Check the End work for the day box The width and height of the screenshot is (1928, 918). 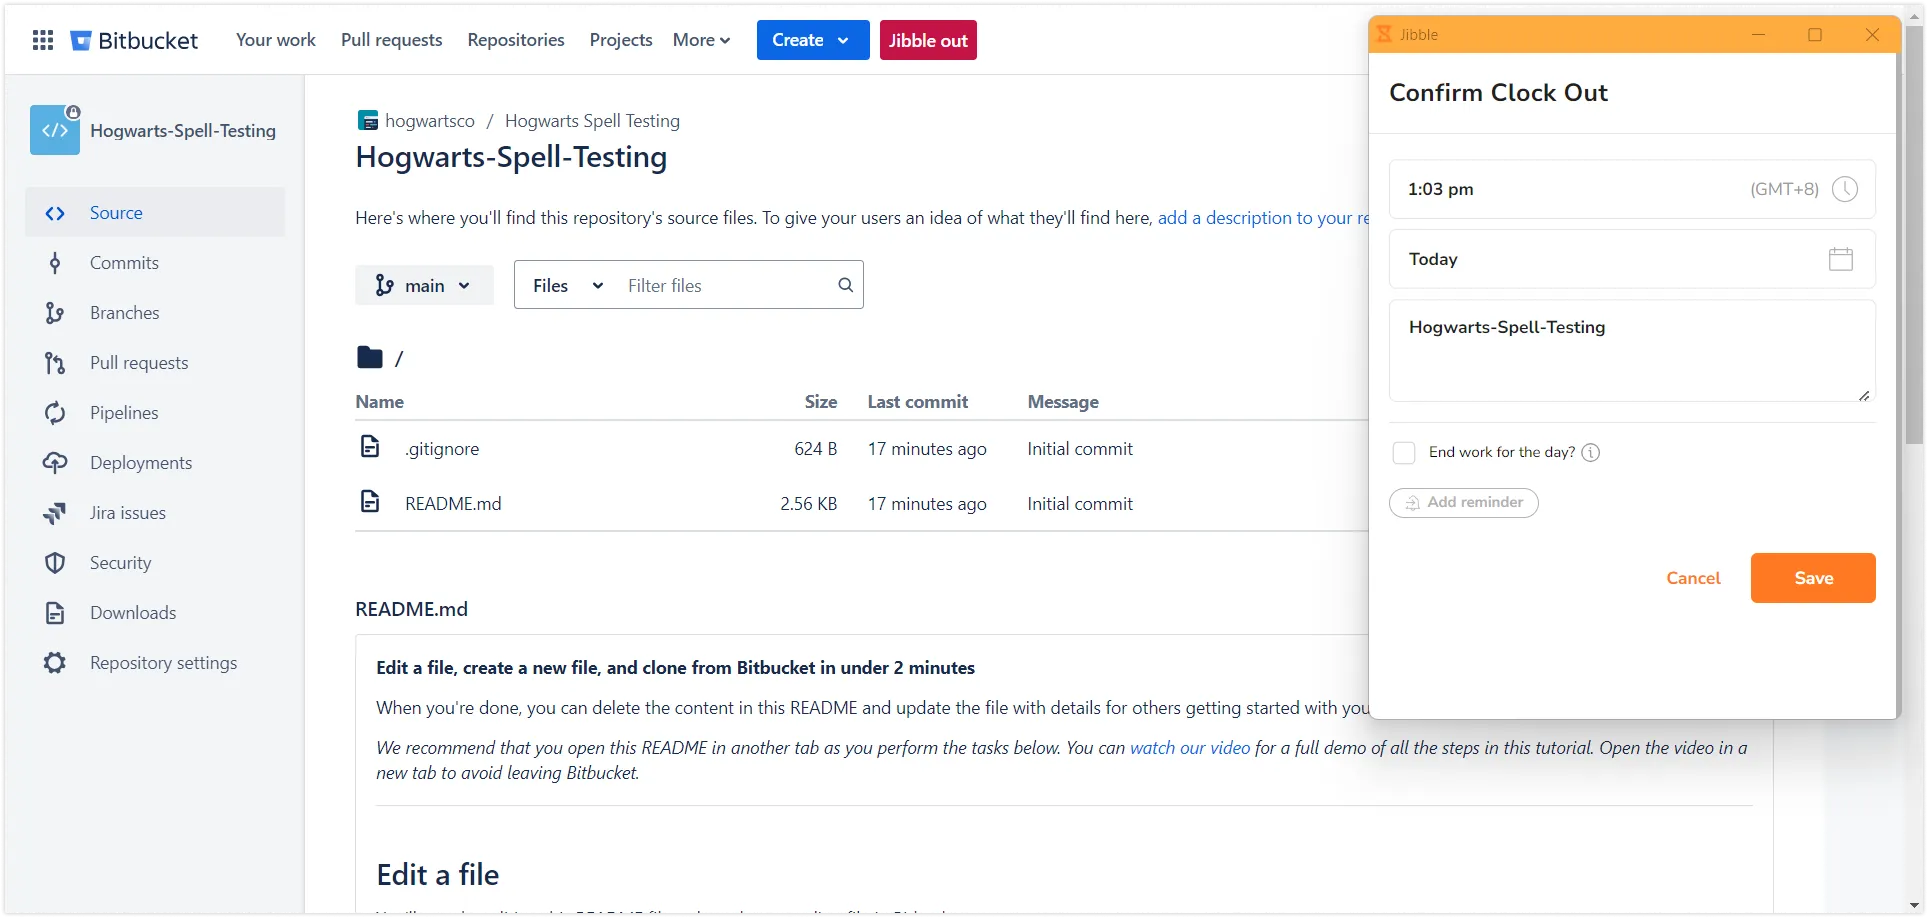coord(1404,453)
